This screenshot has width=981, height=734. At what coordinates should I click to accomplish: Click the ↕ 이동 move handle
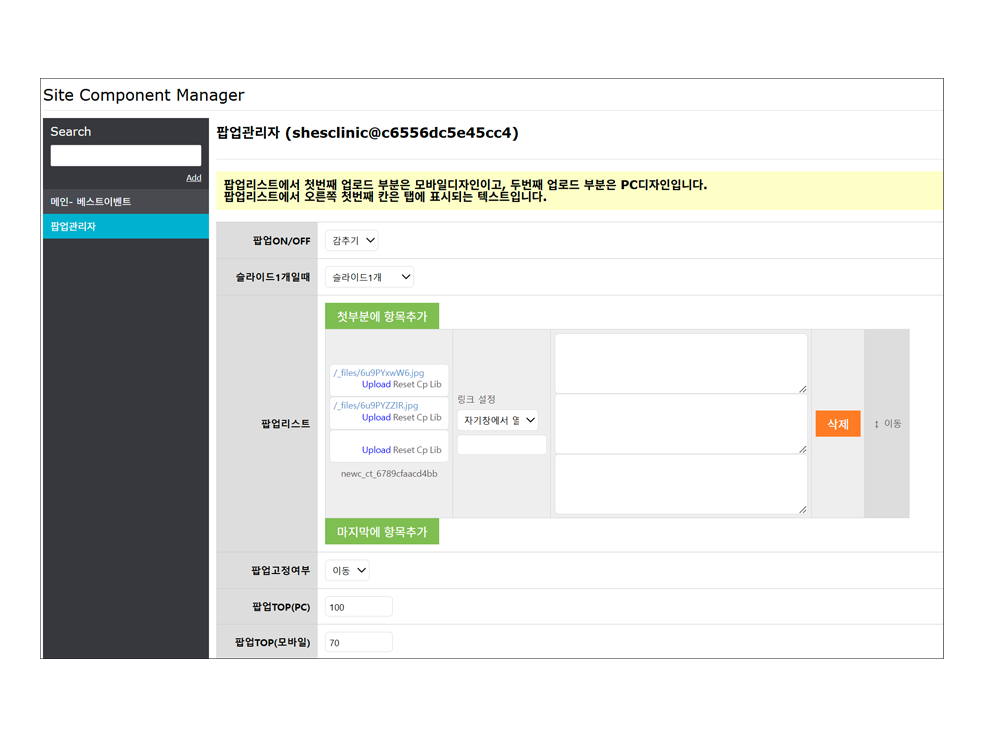(x=887, y=424)
